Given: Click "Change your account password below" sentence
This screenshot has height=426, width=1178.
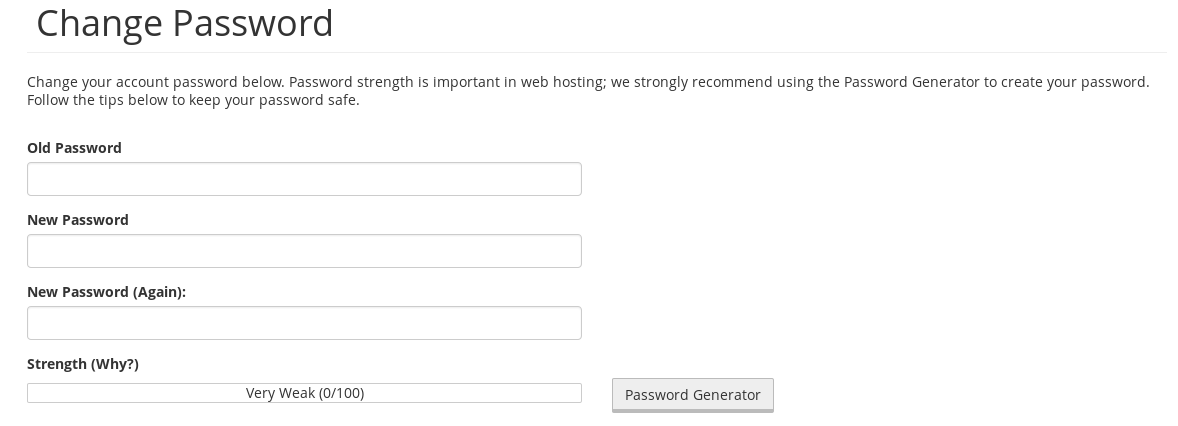Looking at the screenshot, I should (x=156, y=83).
